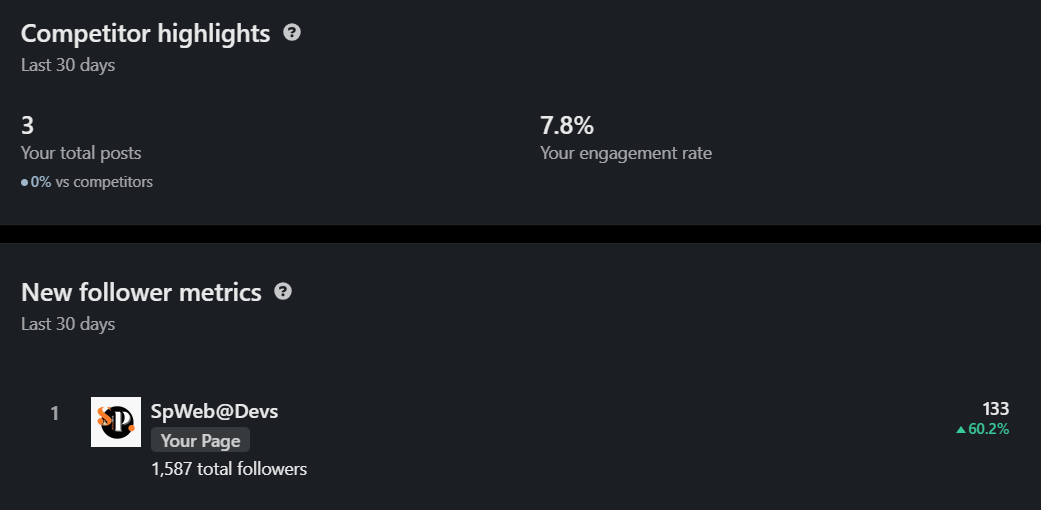Select the "Competitor highlights" heading

[145, 33]
